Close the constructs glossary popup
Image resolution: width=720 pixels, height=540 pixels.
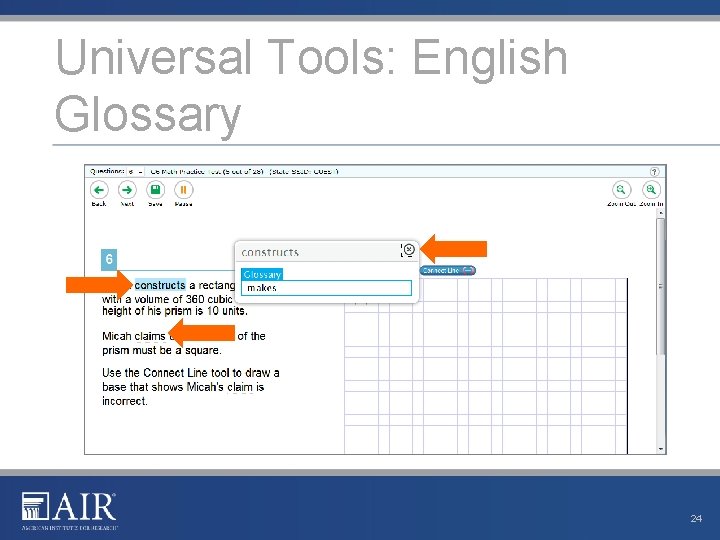[x=409, y=250]
